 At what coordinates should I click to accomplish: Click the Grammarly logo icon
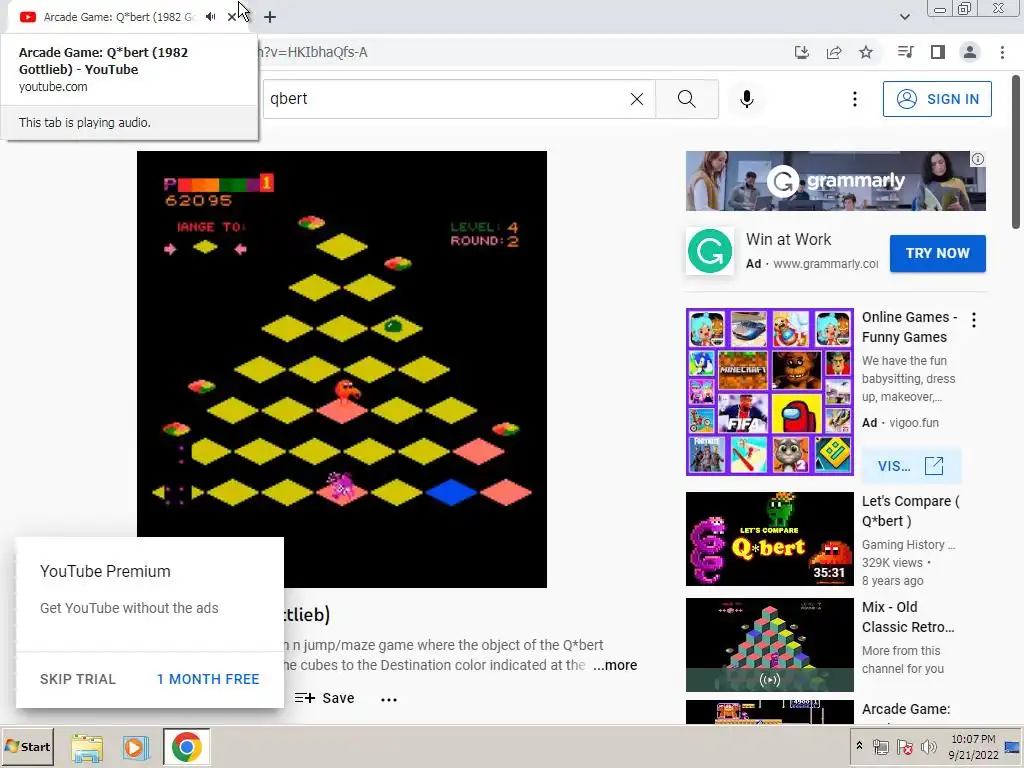pyautogui.click(x=710, y=251)
